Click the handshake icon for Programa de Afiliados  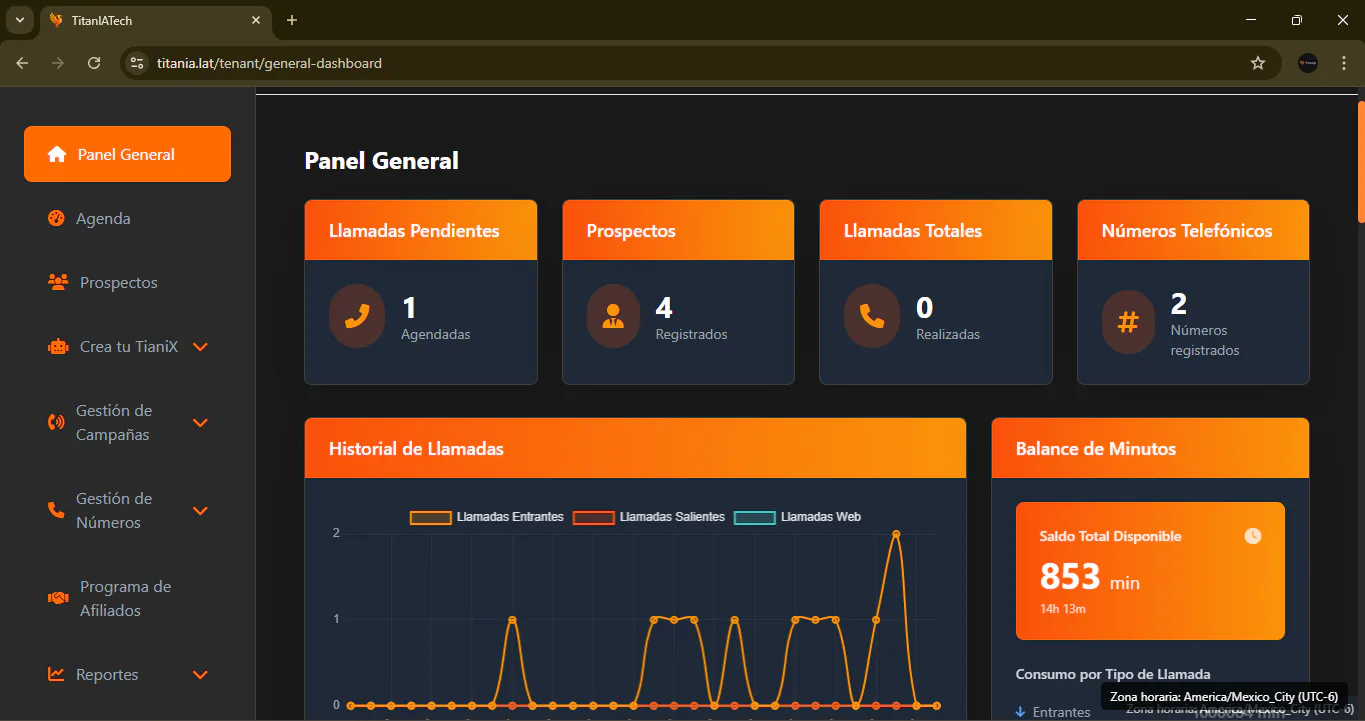(x=58, y=598)
